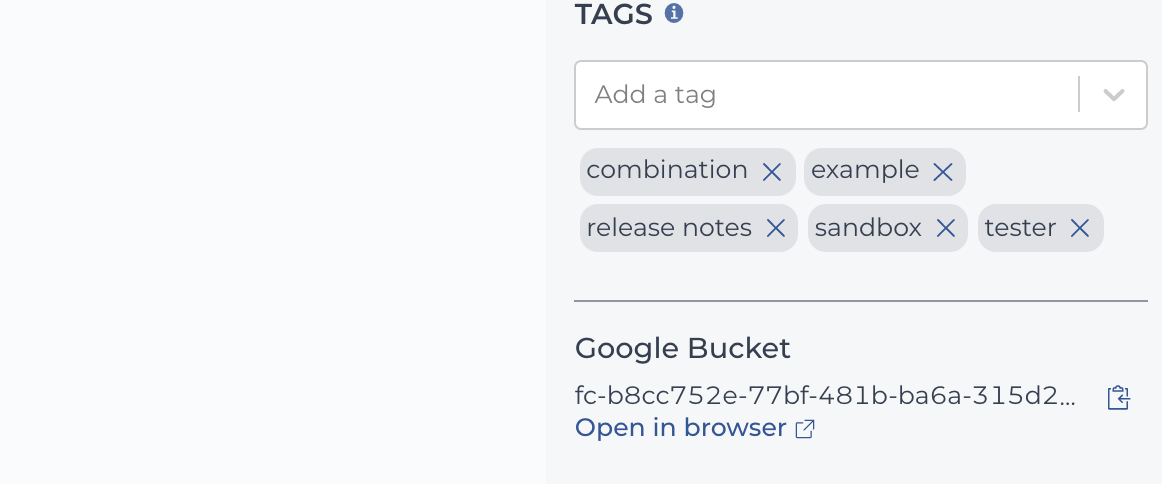Screen dimensions: 1162x484
Task: Select the example tag label
Action: click(865, 171)
